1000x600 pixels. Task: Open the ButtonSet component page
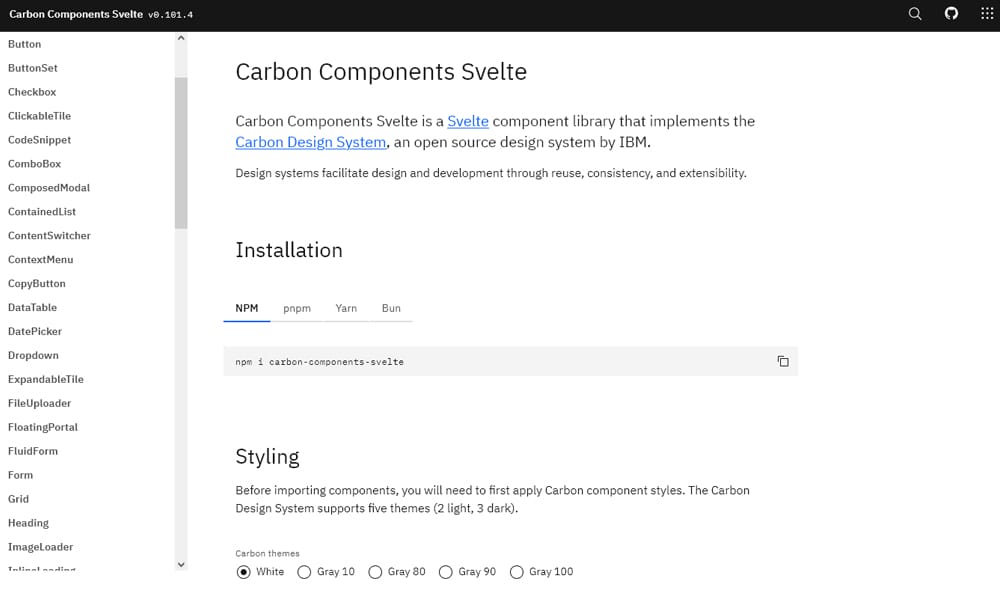pos(33,68)
